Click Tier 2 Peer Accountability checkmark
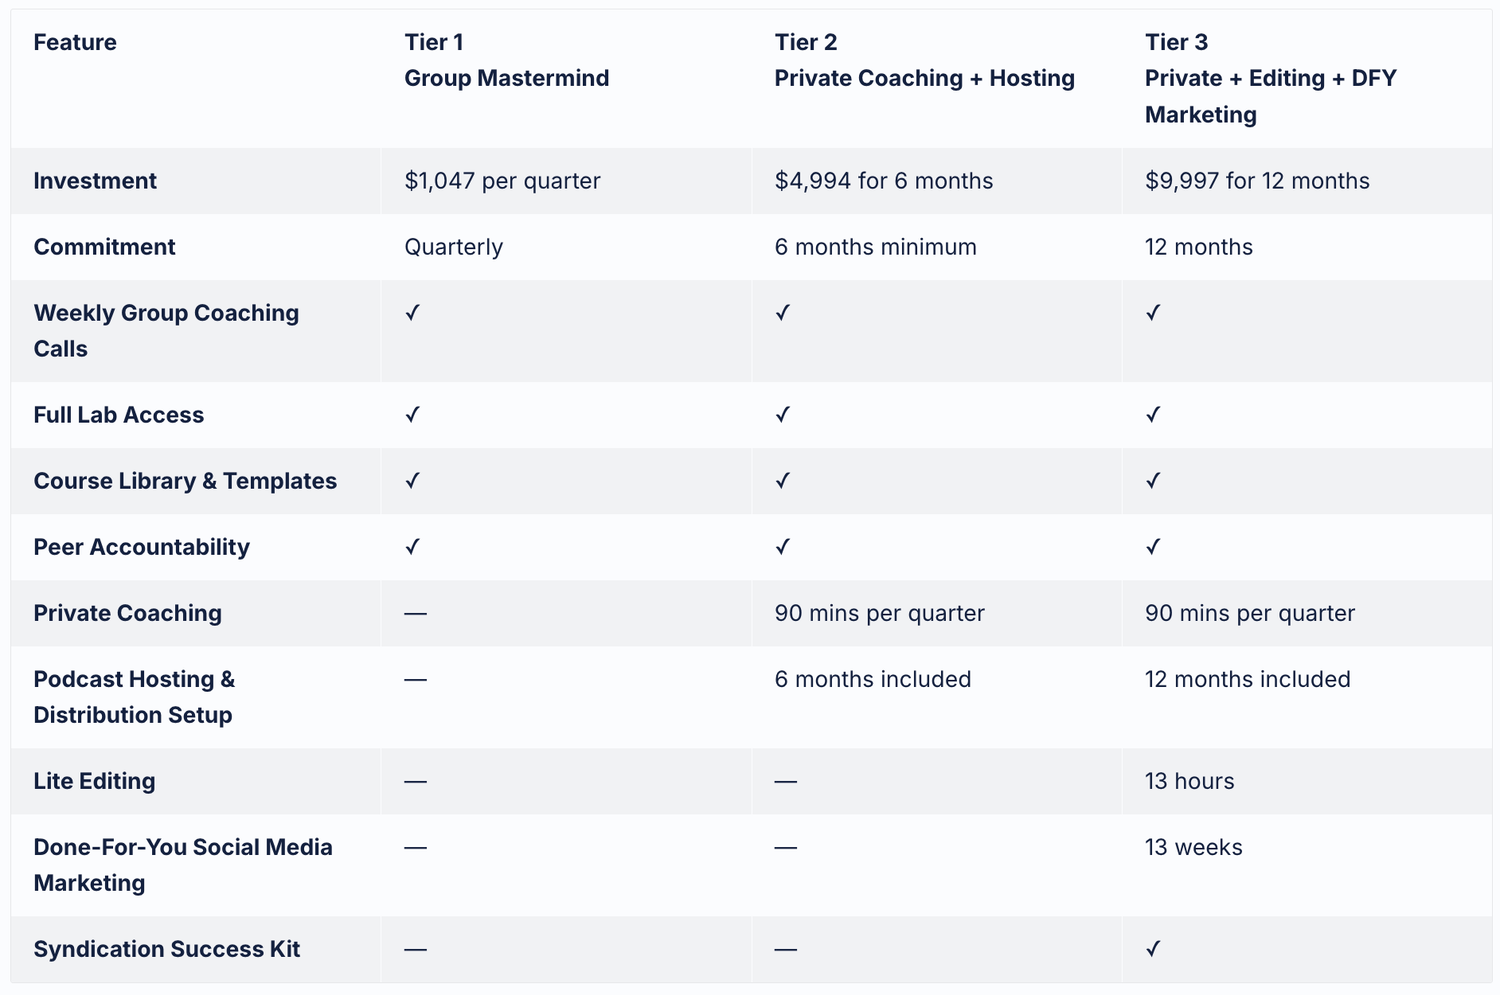Viewport: 1500px width, 995px height. point(782,547)
